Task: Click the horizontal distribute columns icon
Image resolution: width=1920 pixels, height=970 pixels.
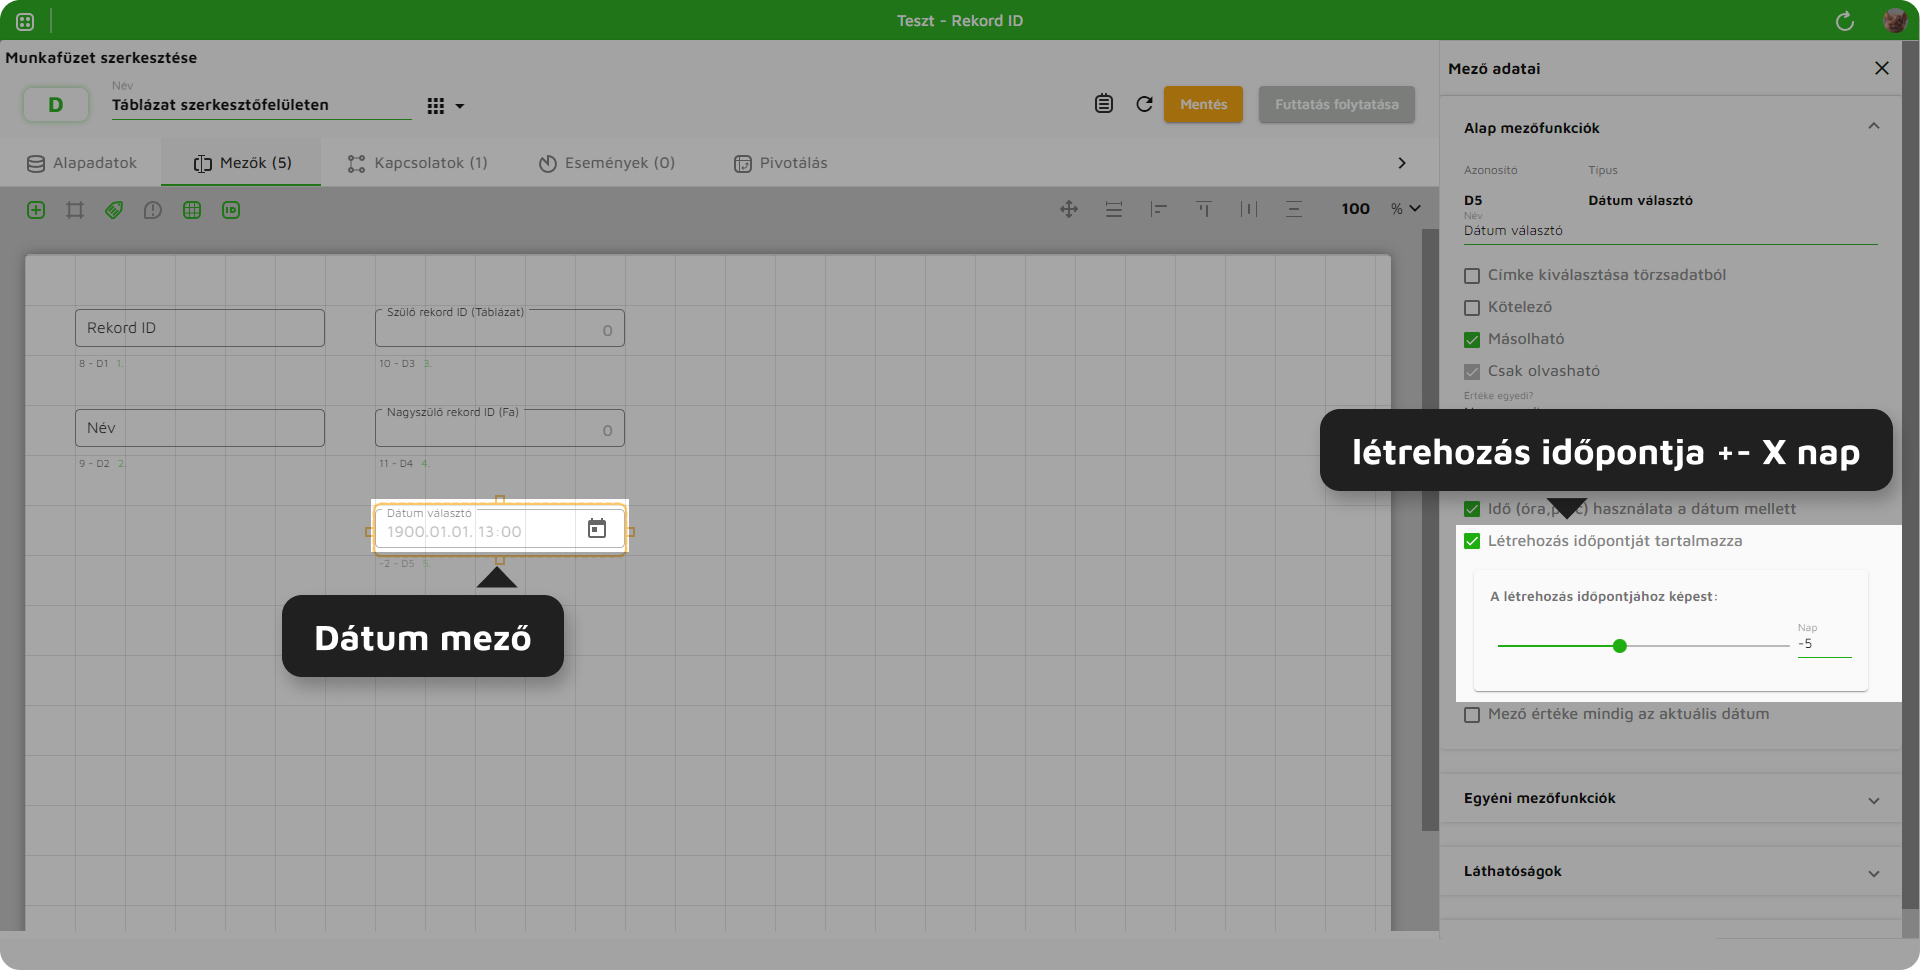Action: click(1249, 209)
